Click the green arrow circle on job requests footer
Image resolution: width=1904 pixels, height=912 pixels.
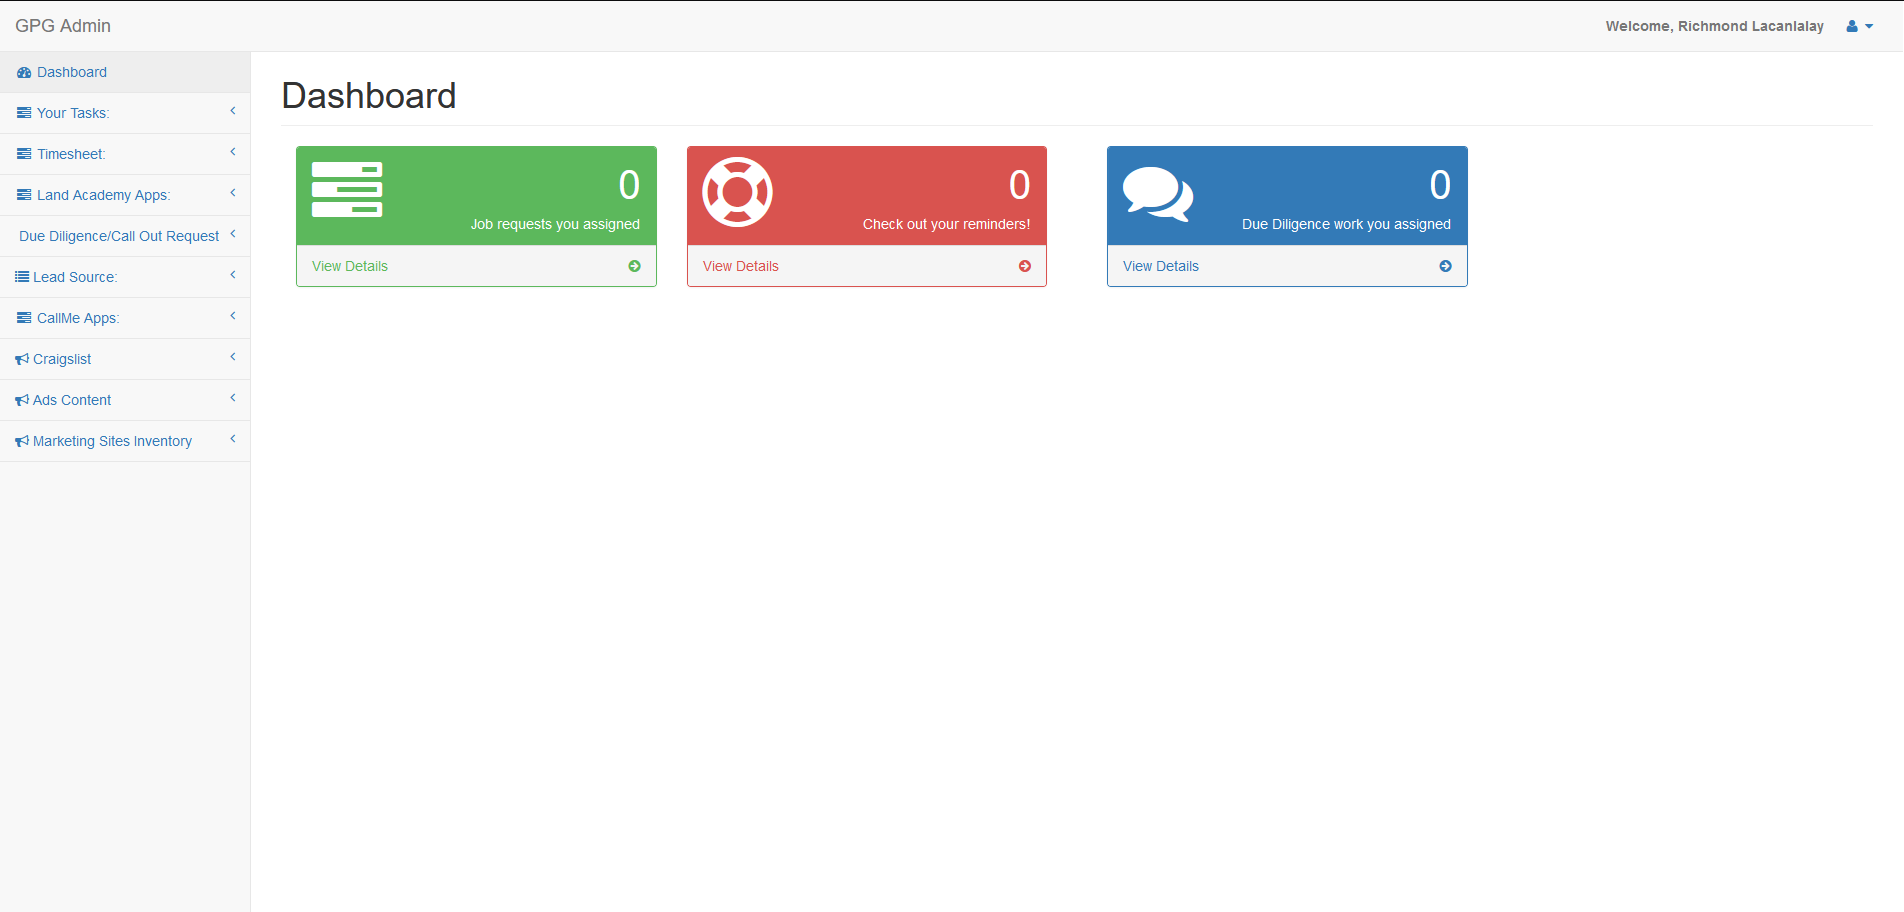pos(634,266)
